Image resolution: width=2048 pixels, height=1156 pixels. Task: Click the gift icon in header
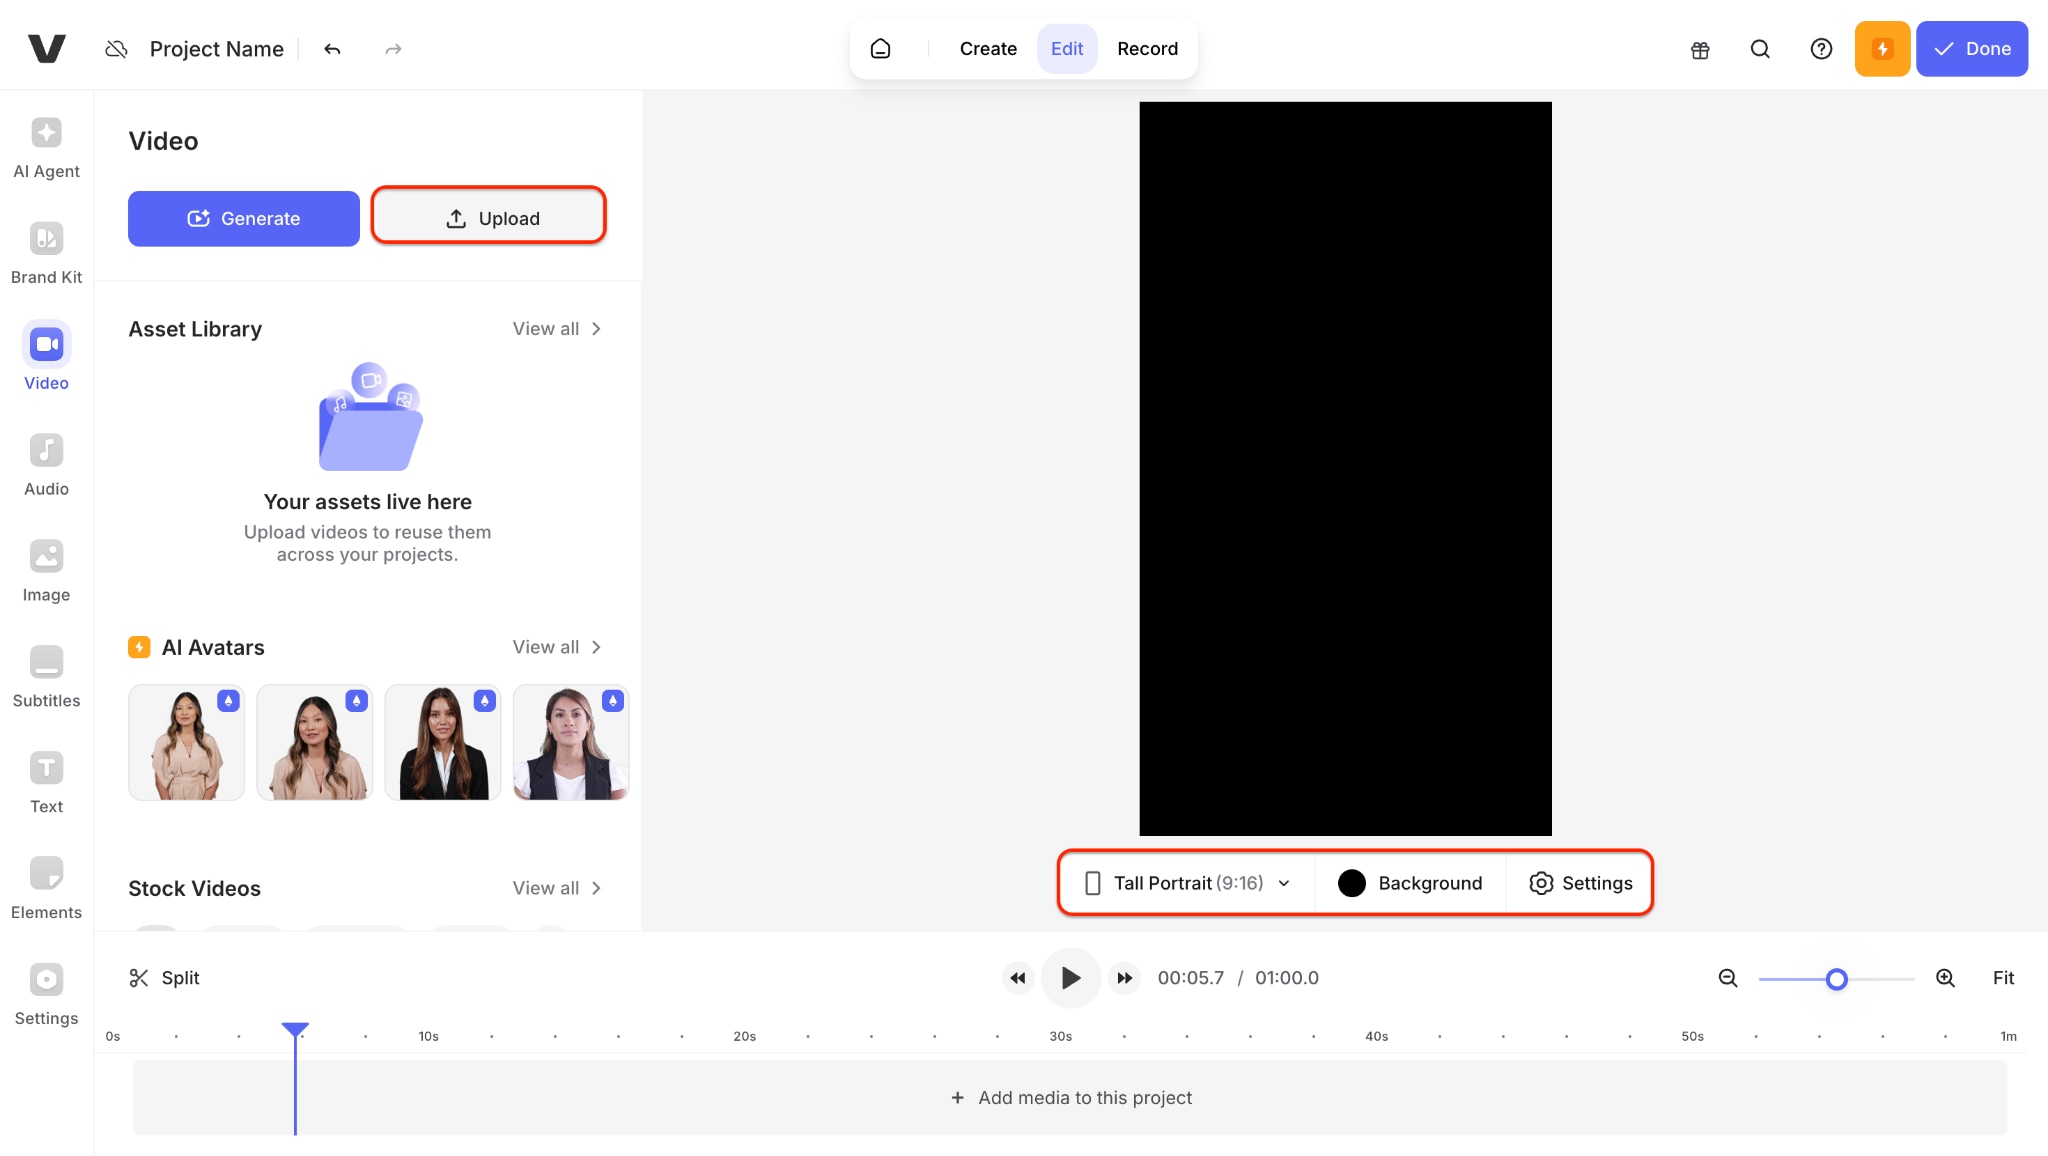(1700, 49)
